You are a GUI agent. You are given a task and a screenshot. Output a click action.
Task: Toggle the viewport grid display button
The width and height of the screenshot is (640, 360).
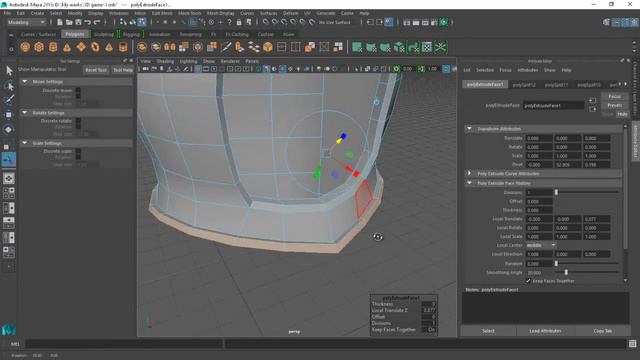pyautogui.click(x=198, y=69)
